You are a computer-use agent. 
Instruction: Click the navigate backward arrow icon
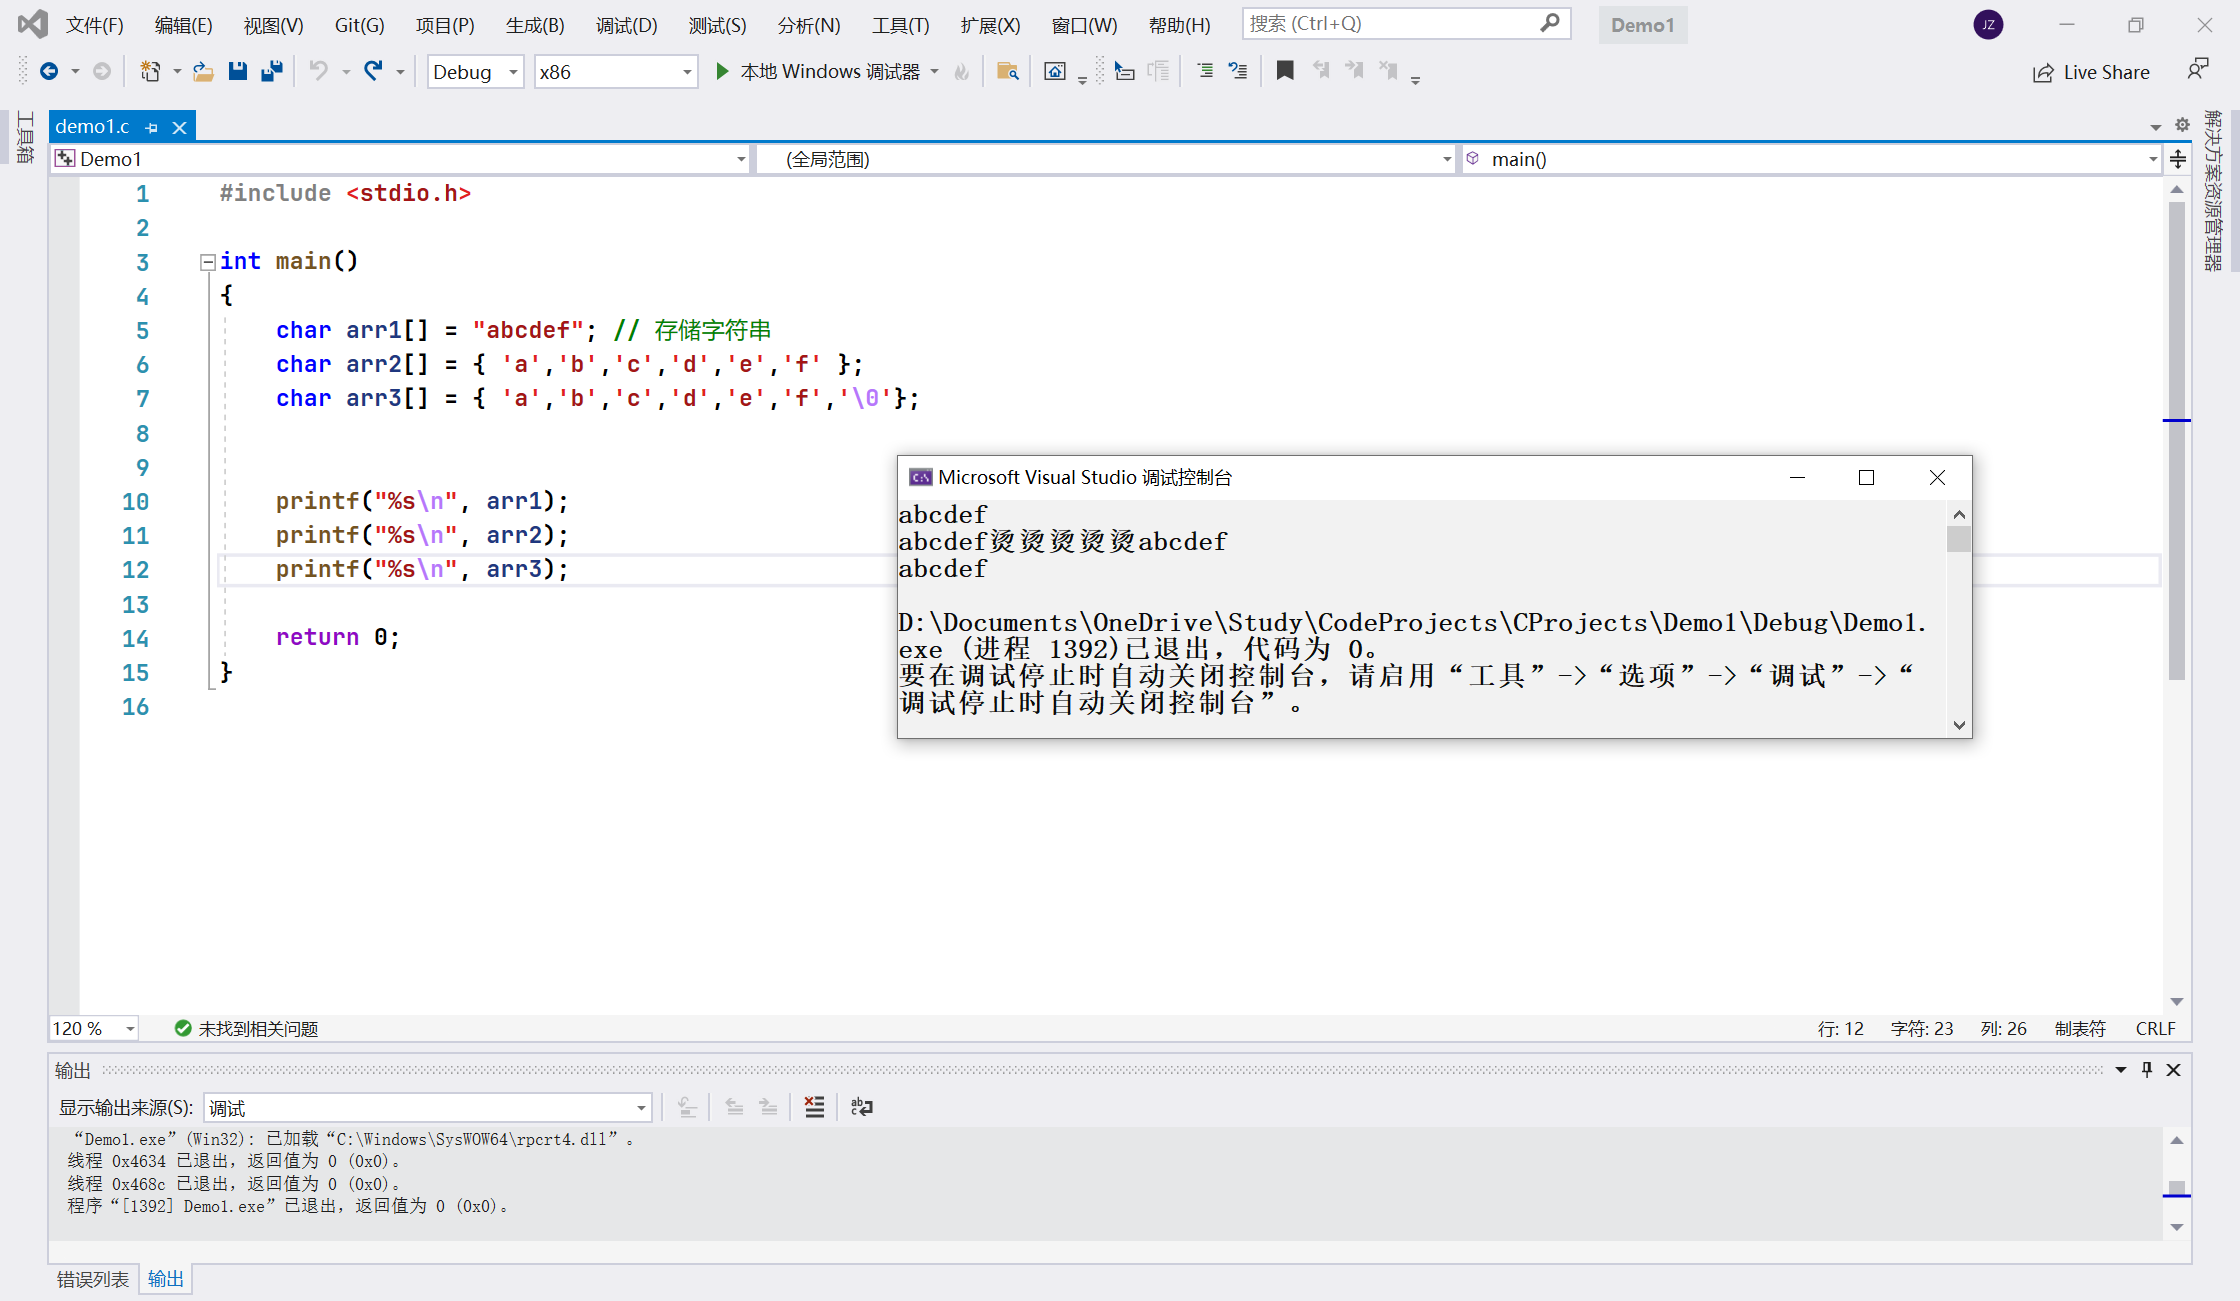[48, 71]
